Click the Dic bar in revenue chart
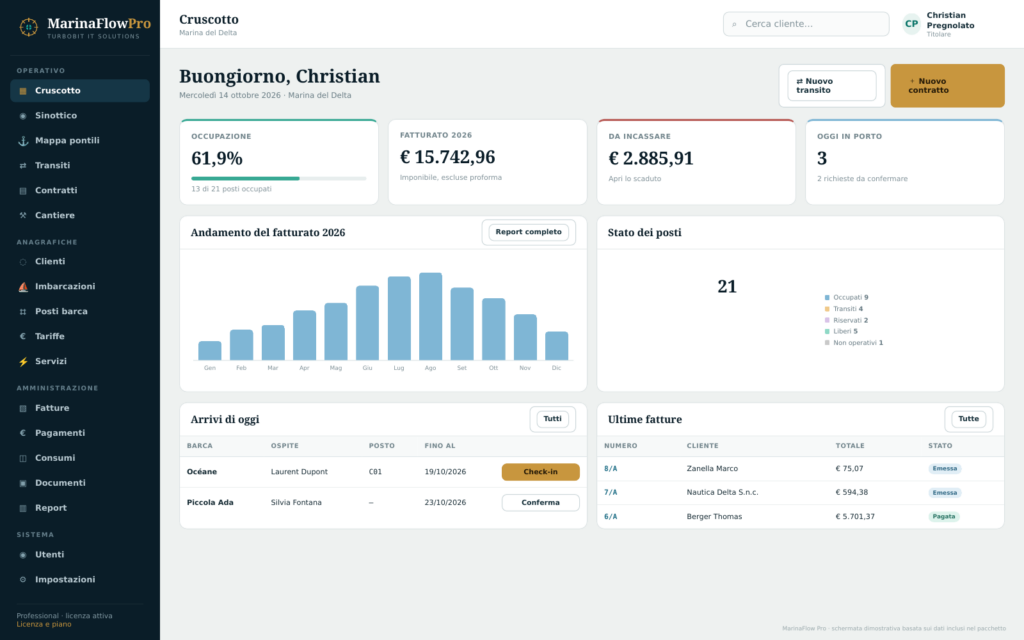Viewport: 1024px width, 640px height. click(556, 345)
